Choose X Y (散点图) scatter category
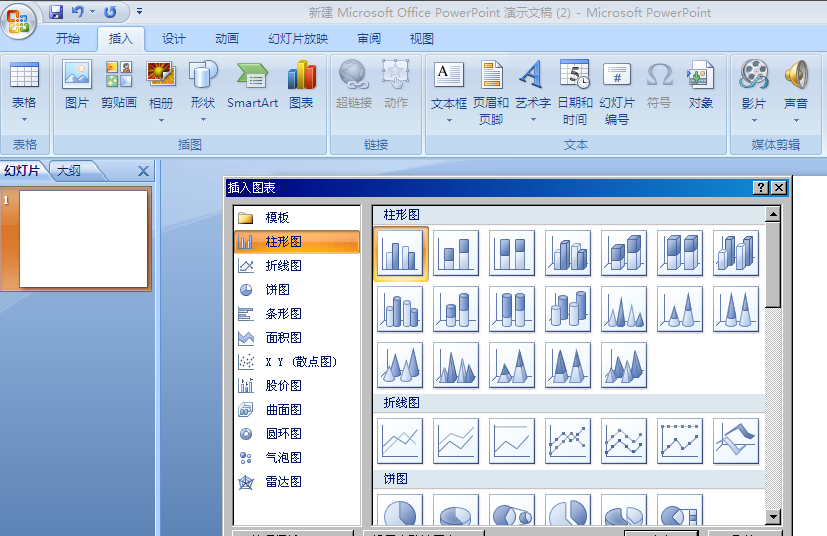The width and height of the screenshot is (827, 536). tap(296, 361)
